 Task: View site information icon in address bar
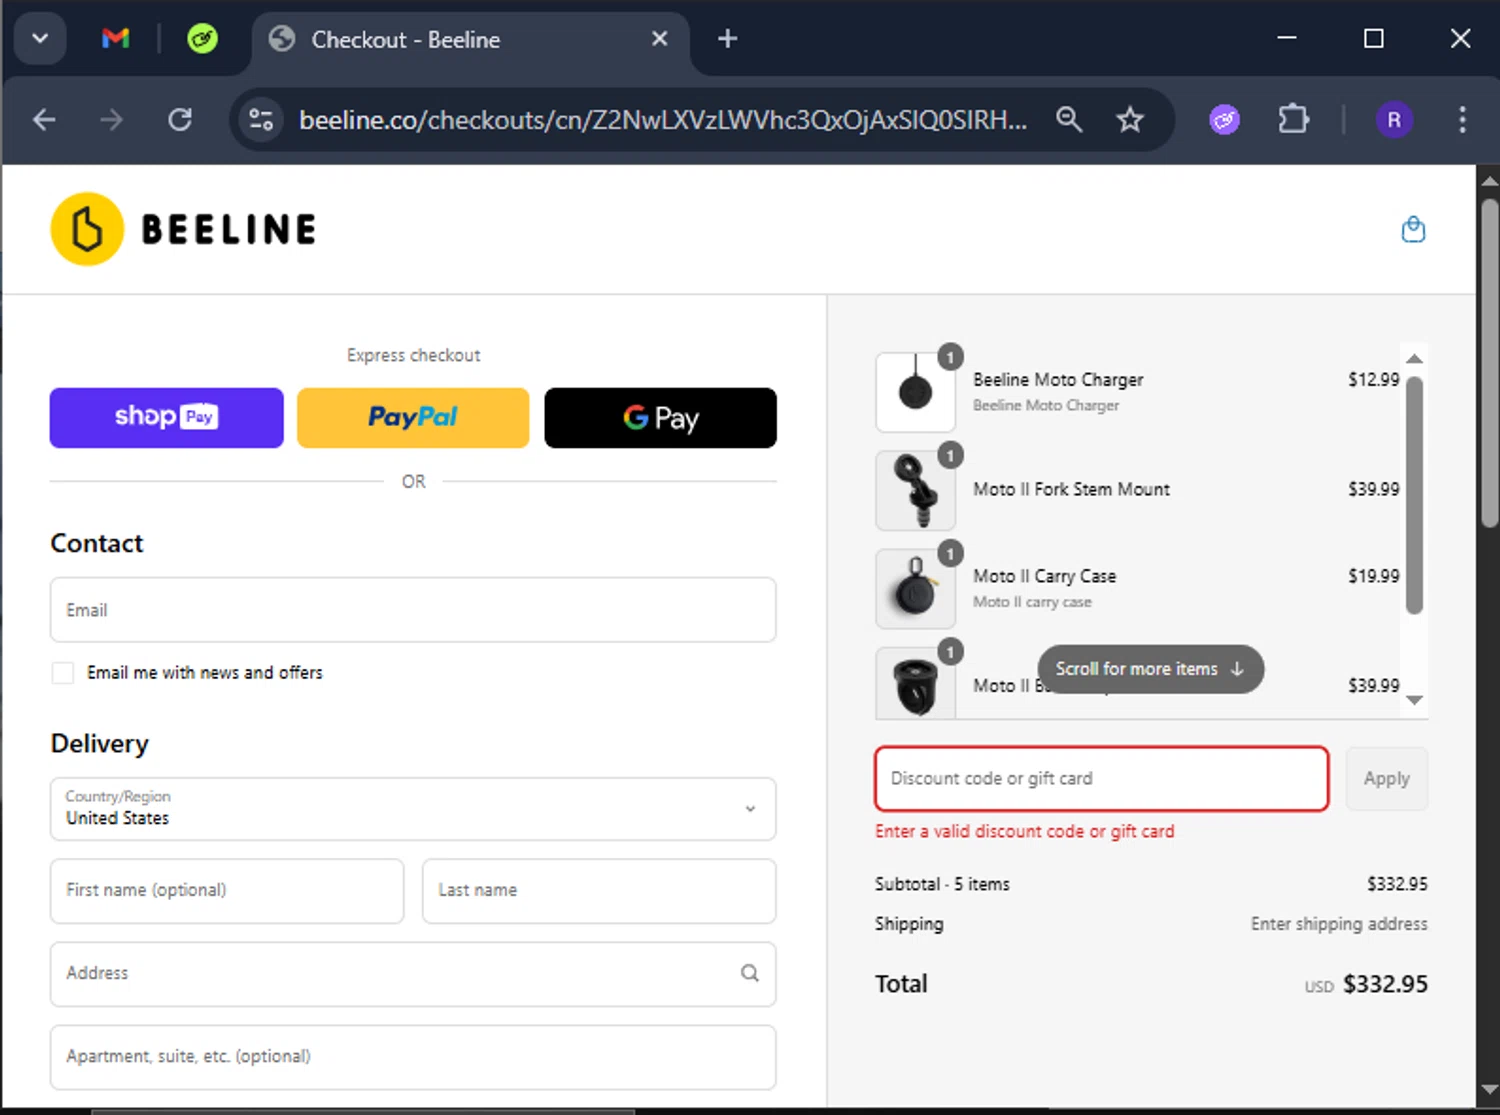pyautogui.click(x=261, y=120)
